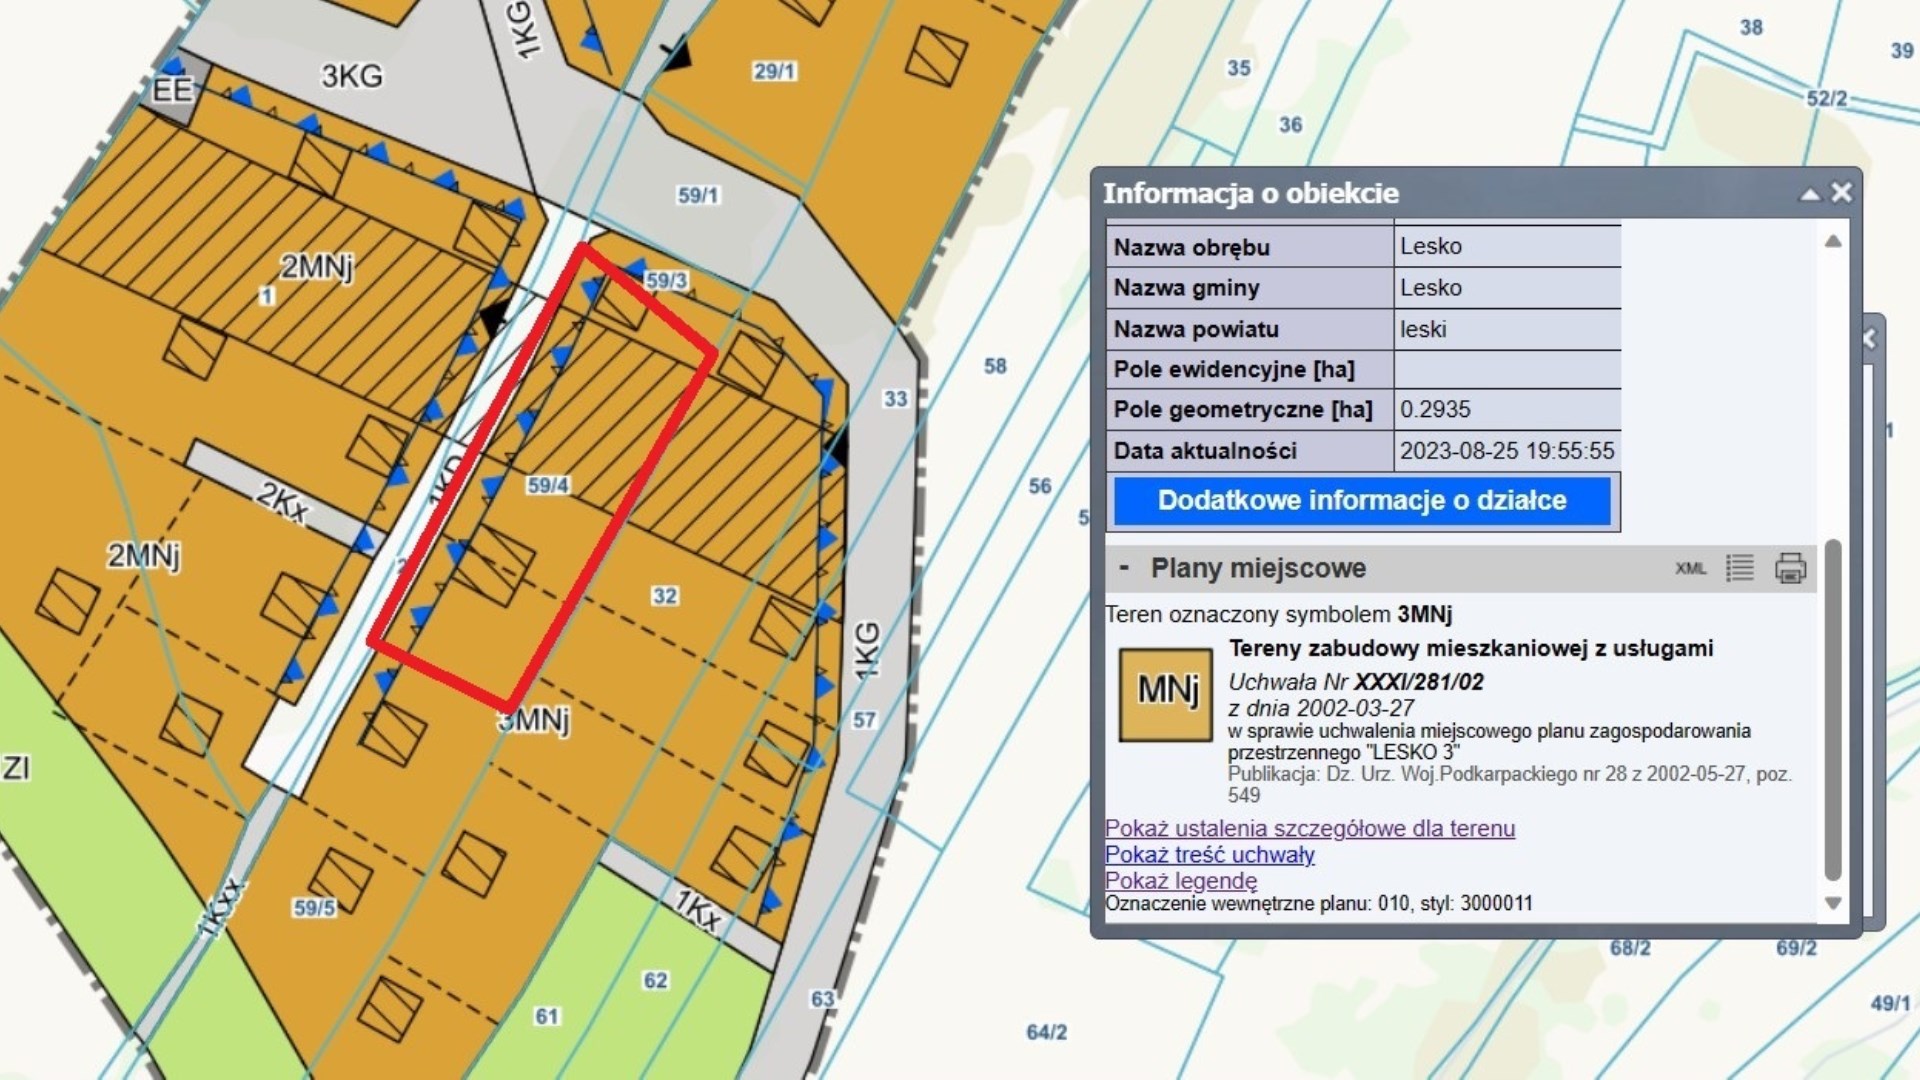Click the EE zone label on map
The height and width of the screenshot is (1080, 1920).
pyautogui.click(x=172, y=90)
